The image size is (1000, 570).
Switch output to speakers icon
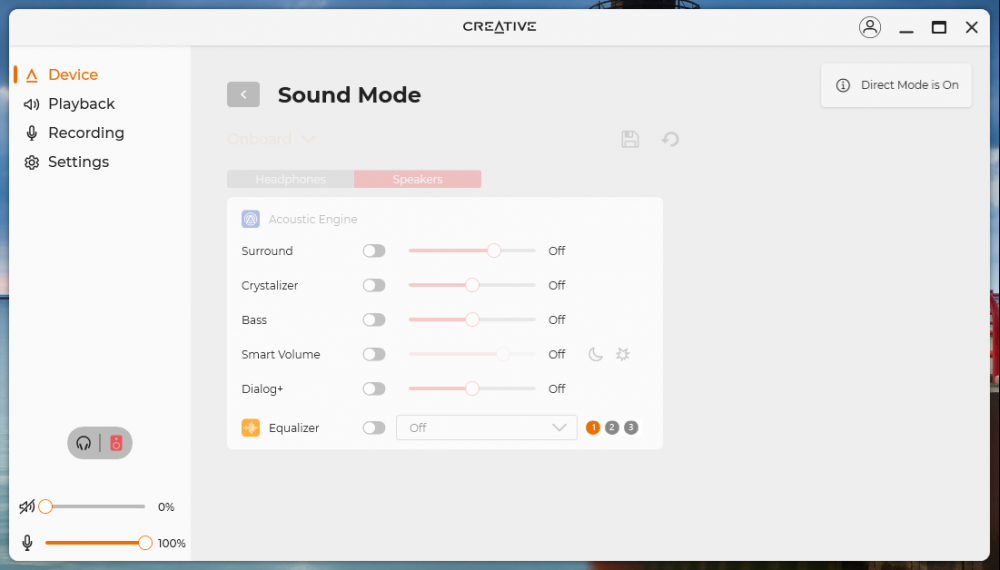coord(116,443)
